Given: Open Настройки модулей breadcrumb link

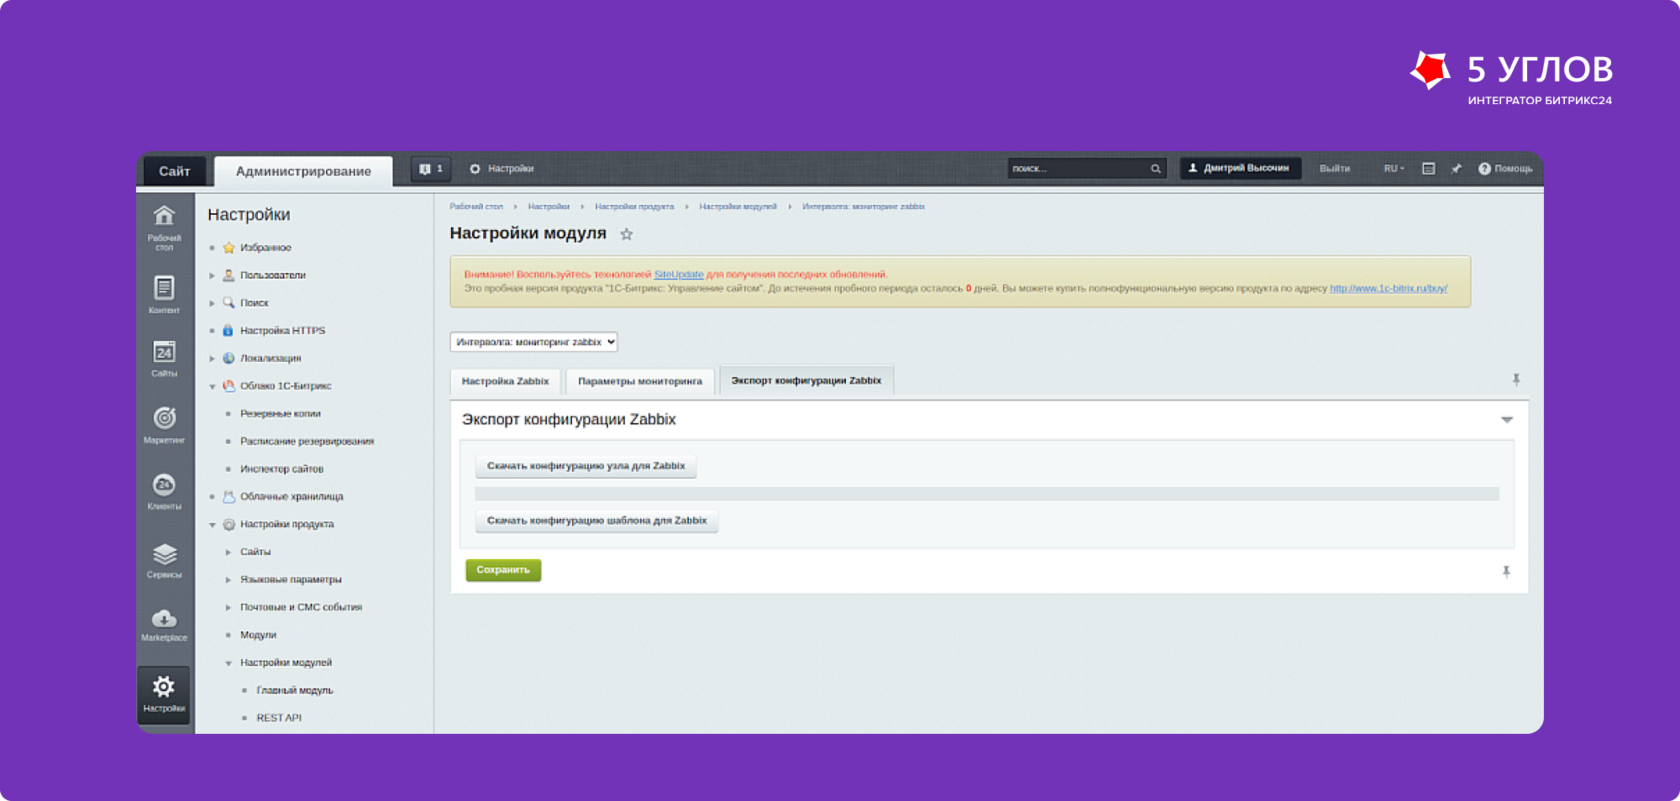Looking at the screenshot, I should 738,207.
